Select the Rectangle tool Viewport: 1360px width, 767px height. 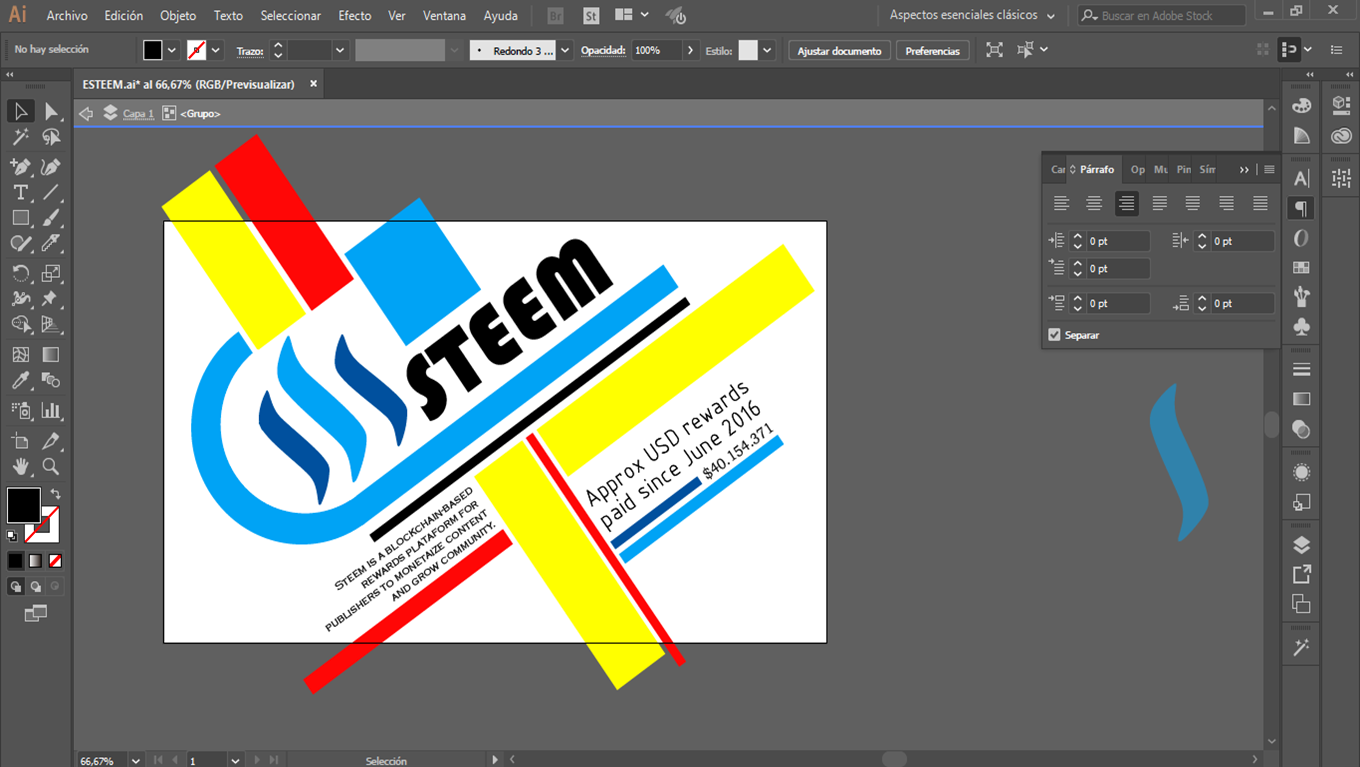pos(20,218)
